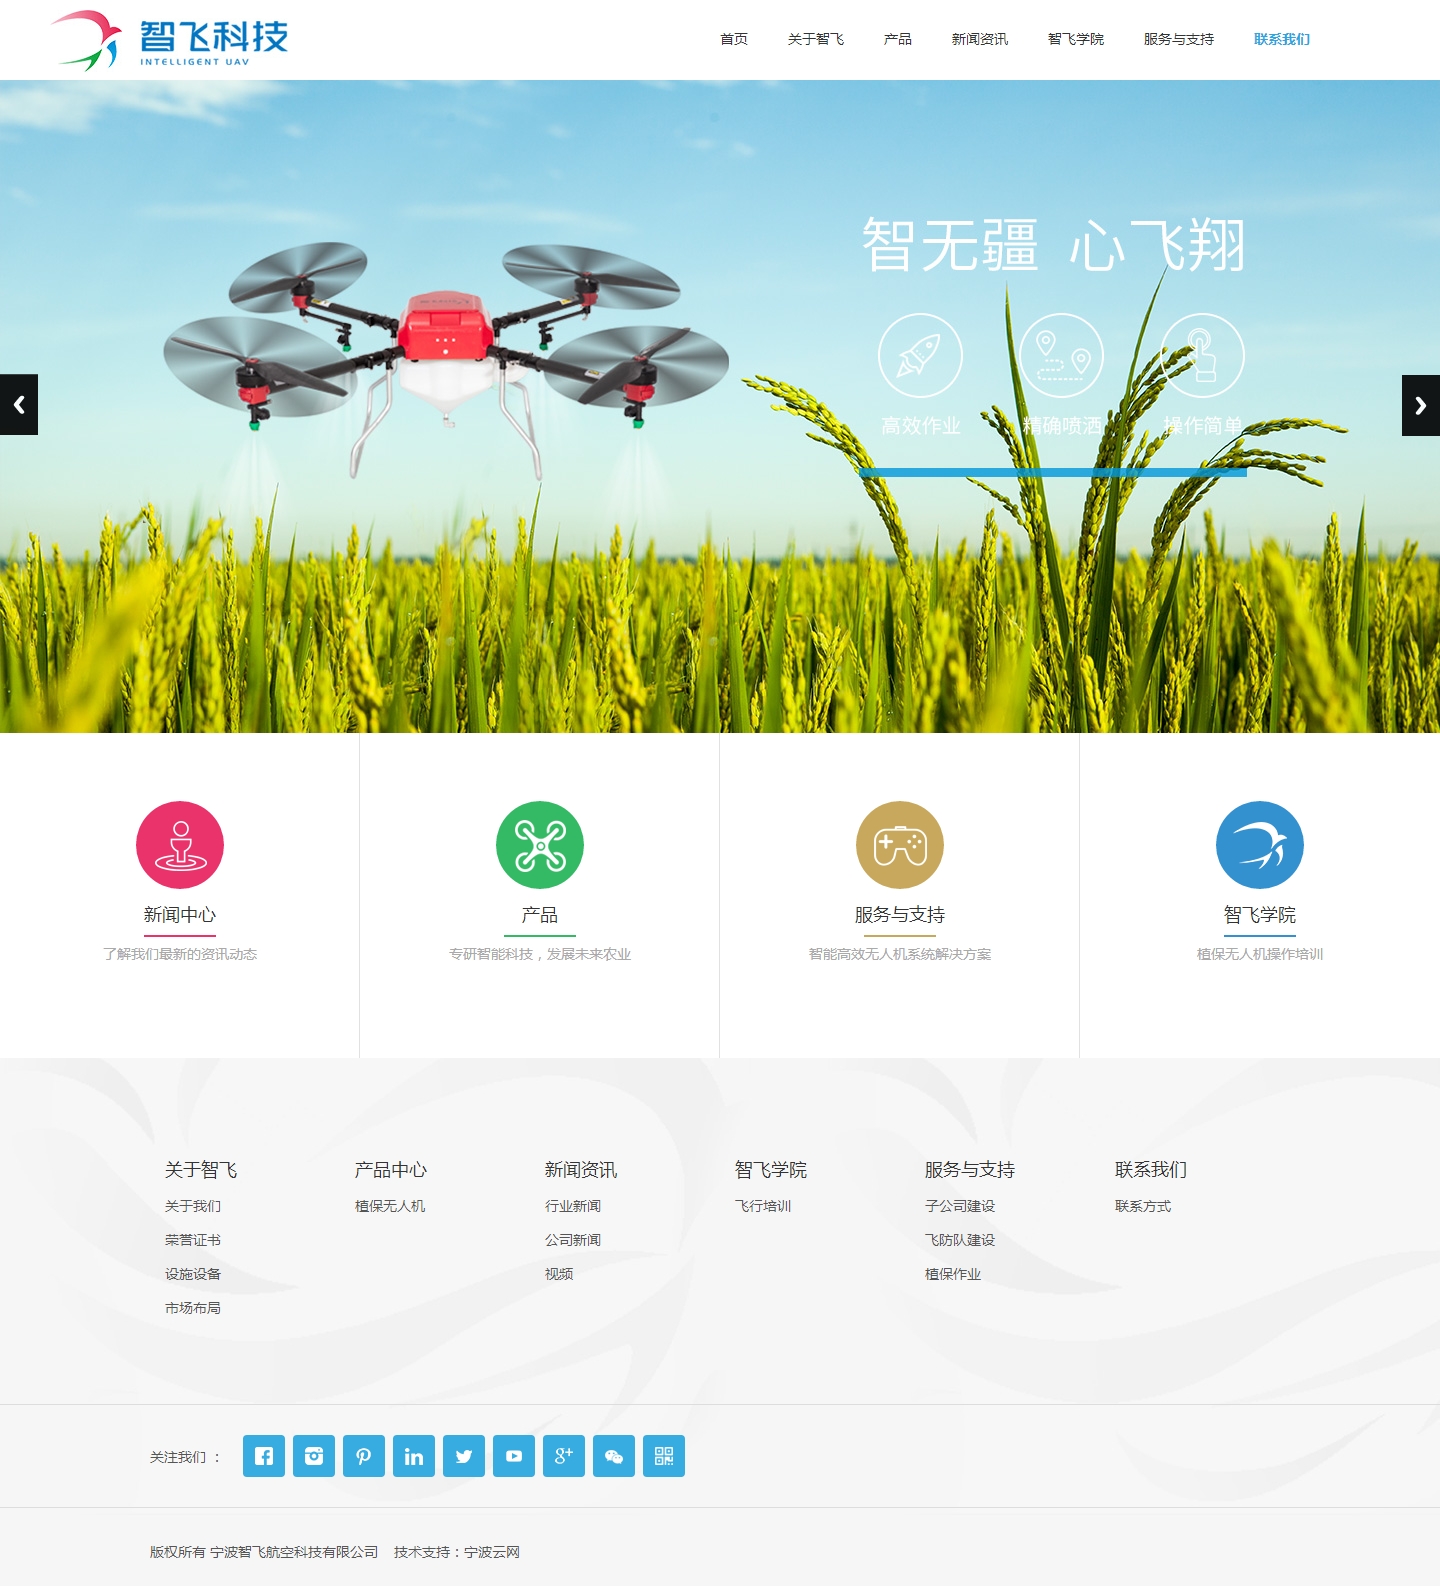Open the 荣誉证书 footer link
1440x1586 pixels.
[193, 1240]
